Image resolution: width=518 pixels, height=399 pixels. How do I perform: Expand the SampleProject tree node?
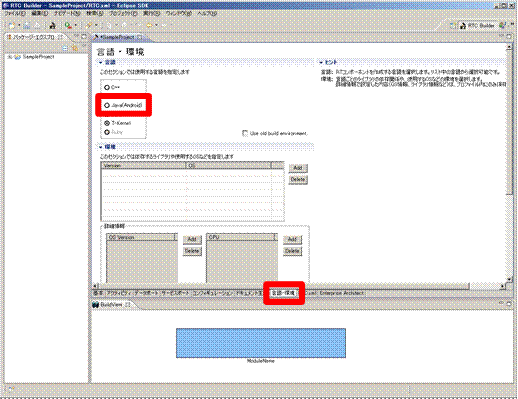[x=10, y=57]
